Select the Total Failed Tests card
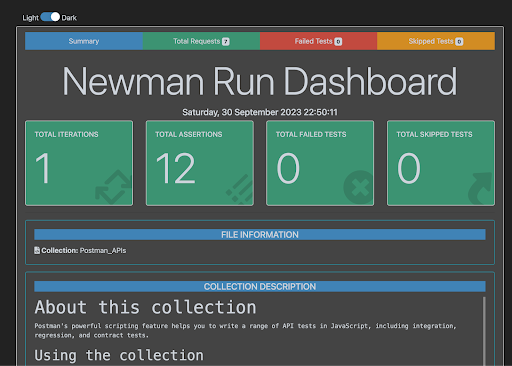The width and height of the screenshot is (512, 366). 320,163
